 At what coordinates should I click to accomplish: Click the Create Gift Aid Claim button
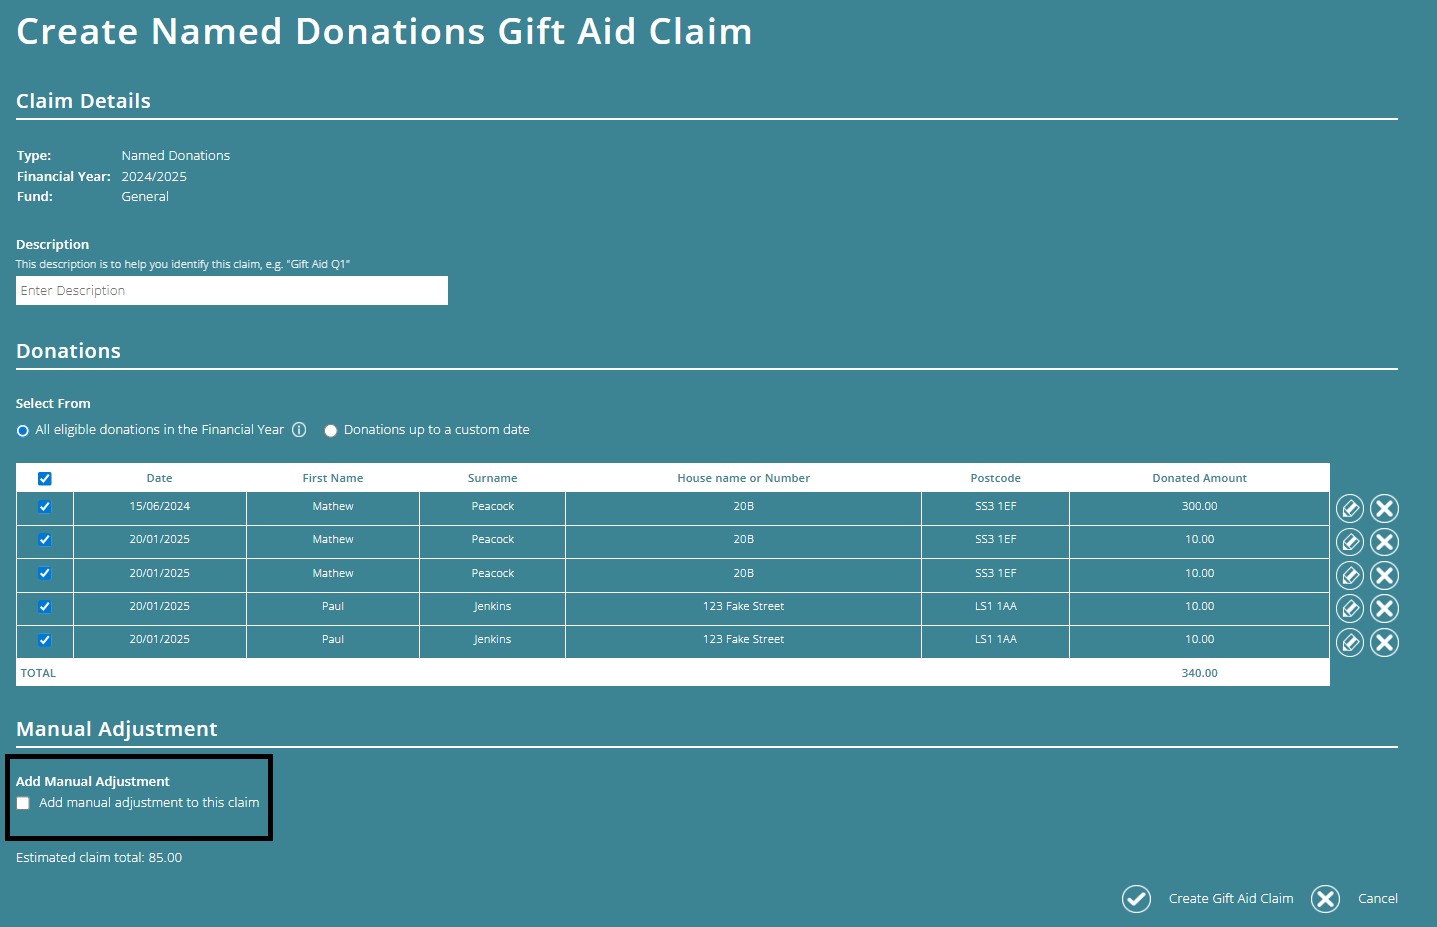point(1230,898)
